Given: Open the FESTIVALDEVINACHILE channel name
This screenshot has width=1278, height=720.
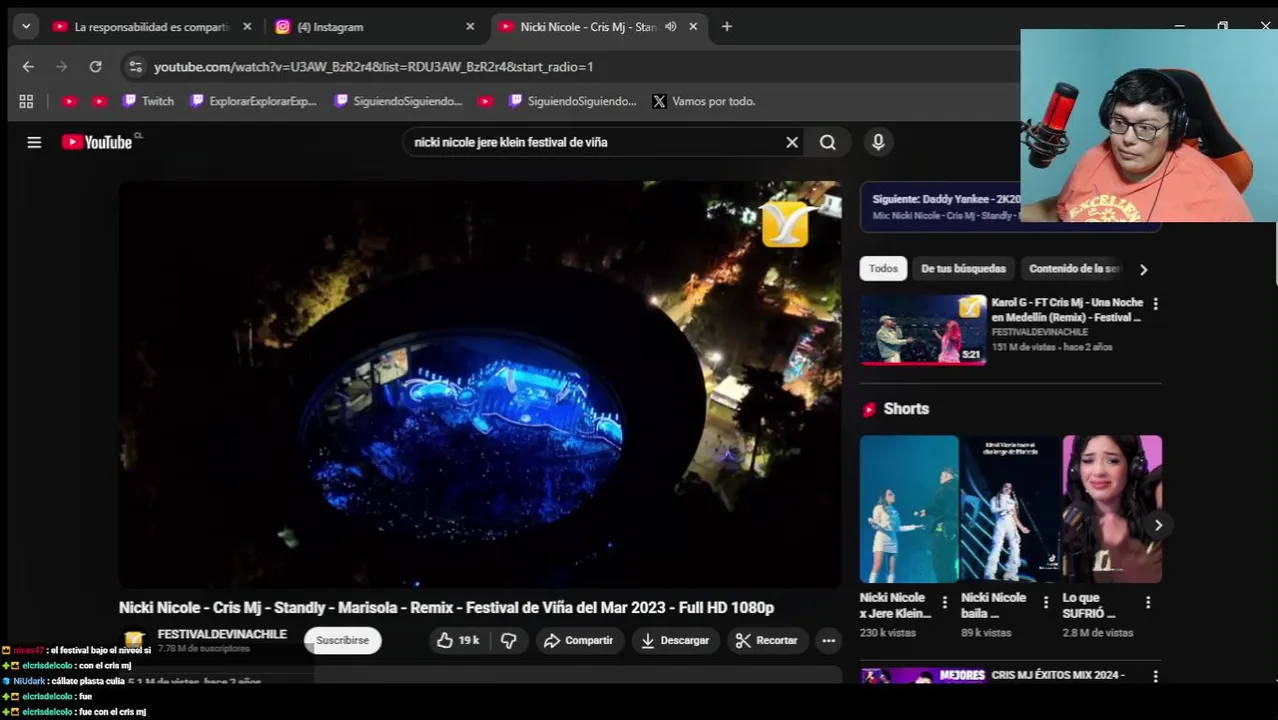Looking at the screenshot, I should (222, 634).
